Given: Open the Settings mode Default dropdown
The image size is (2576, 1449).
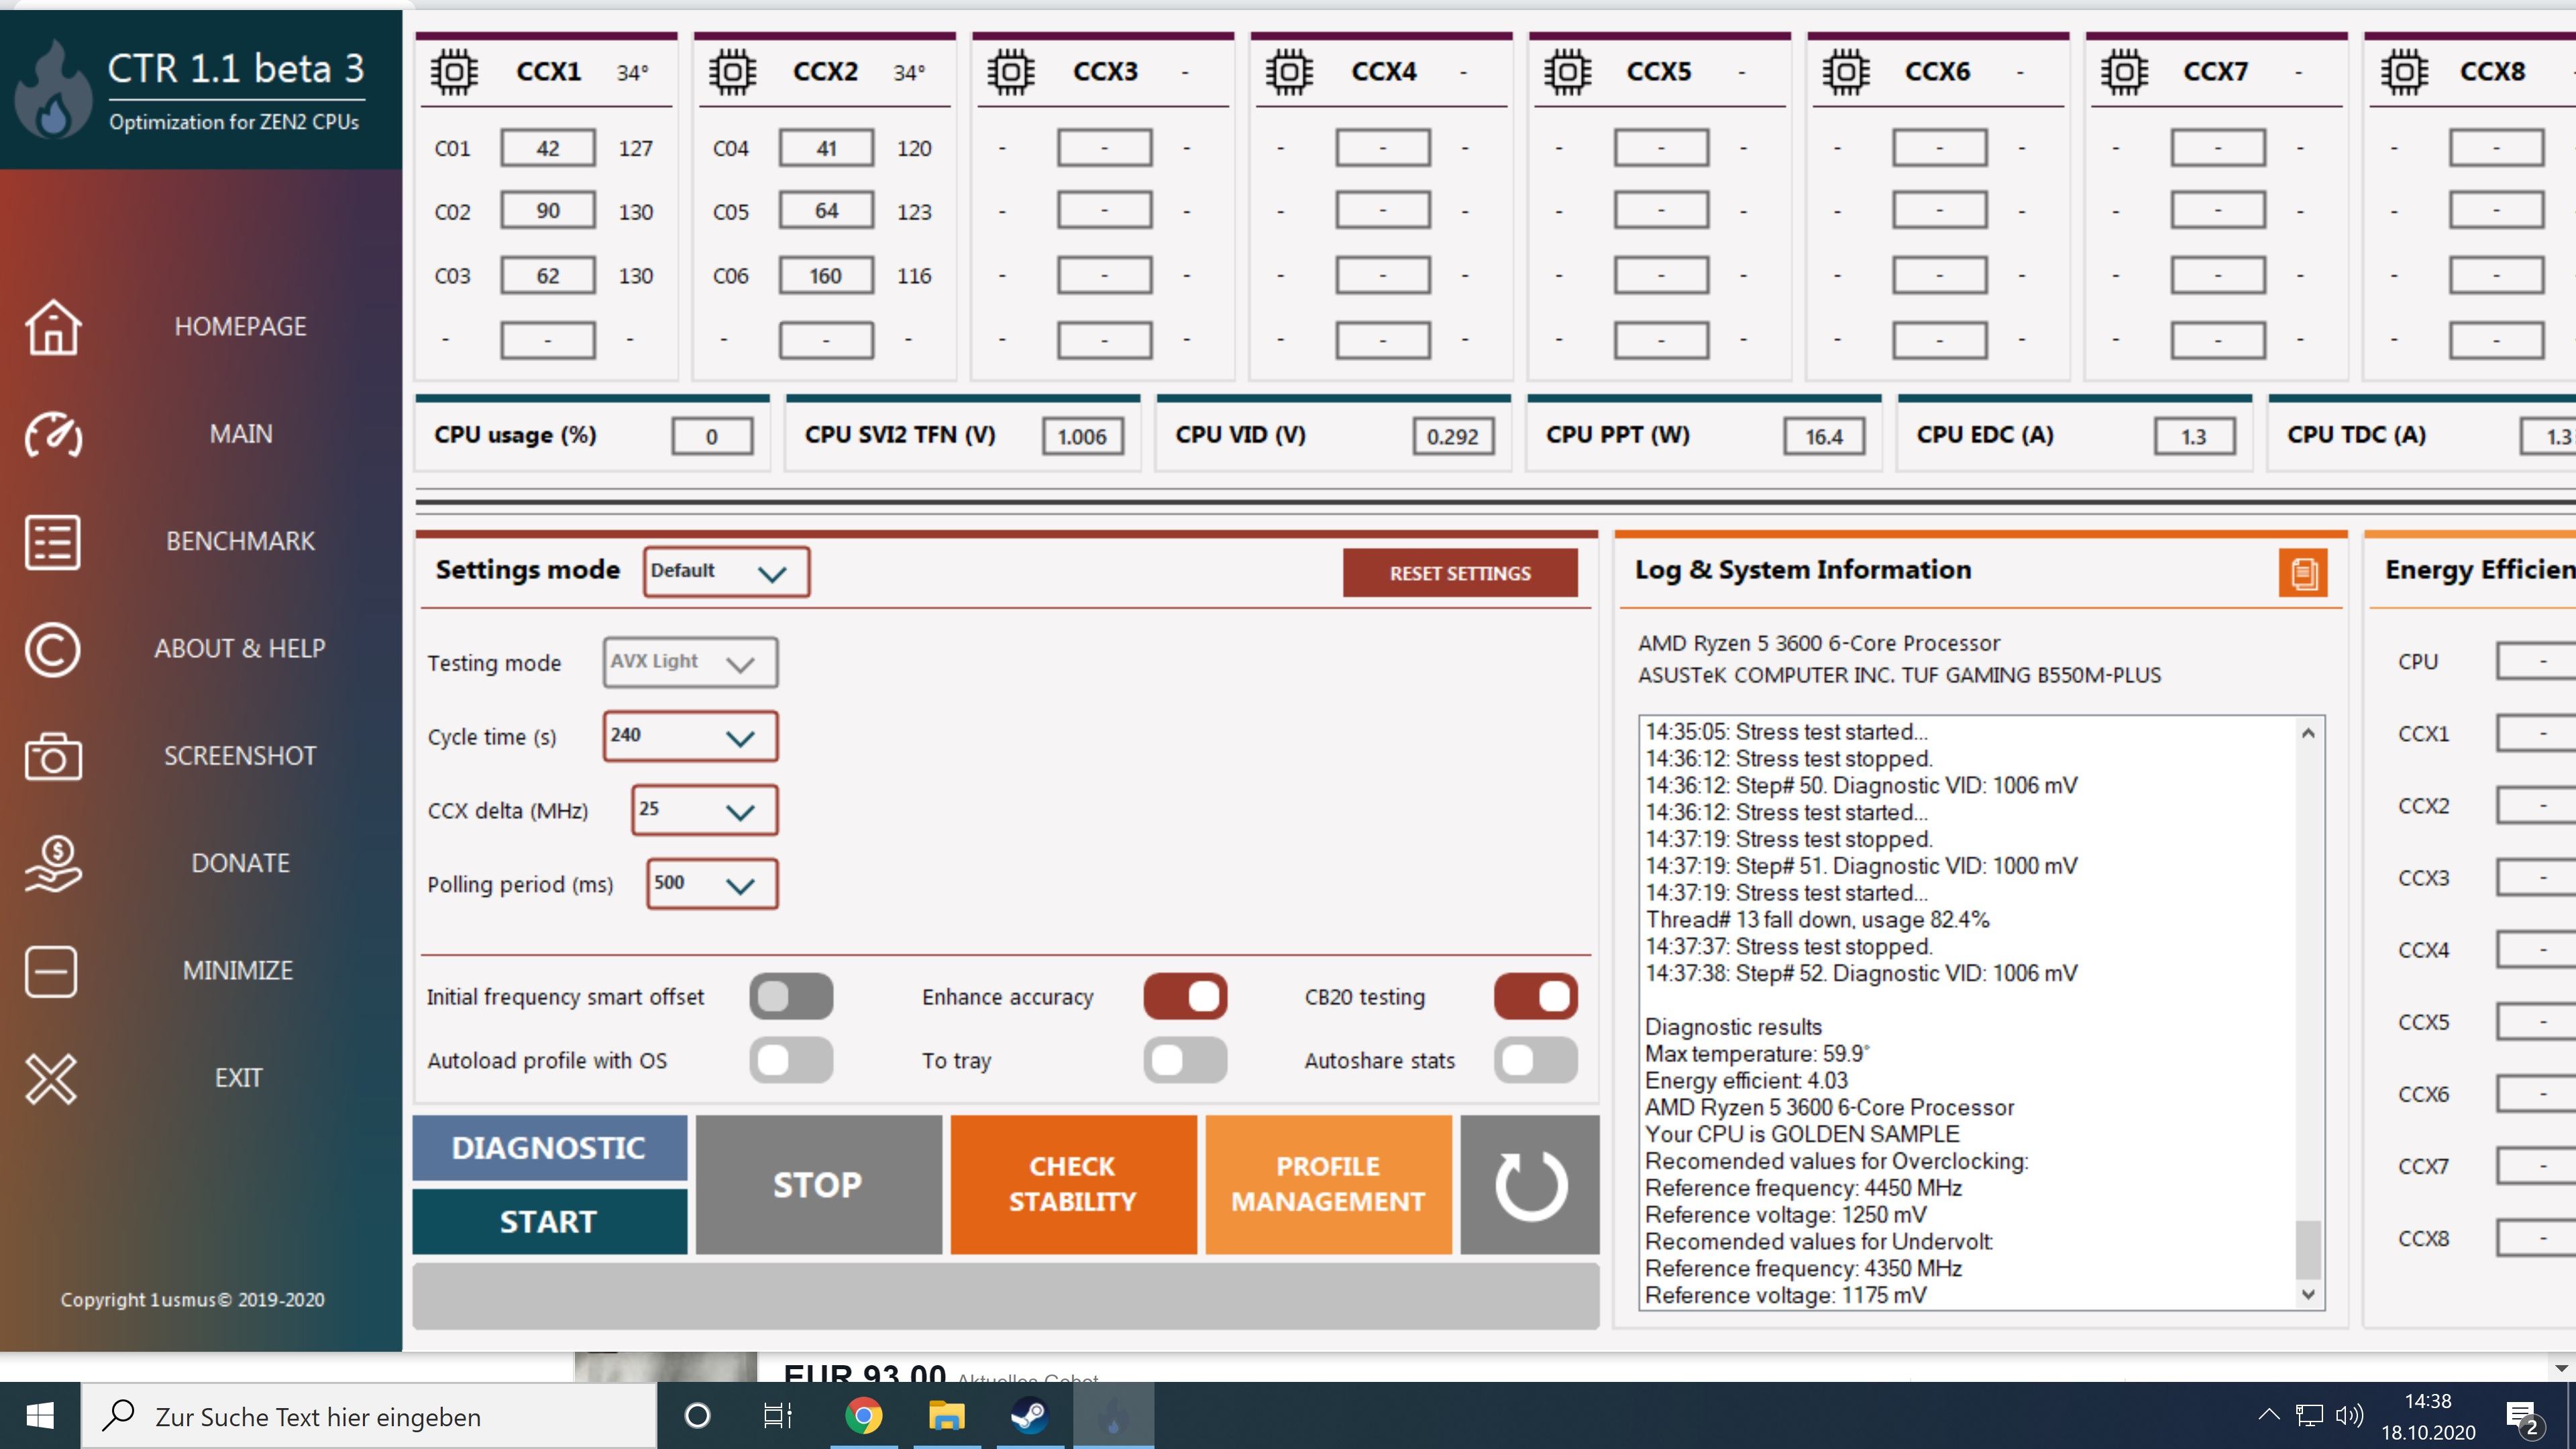Looking at the screenshot, I should tap(727, 572).
